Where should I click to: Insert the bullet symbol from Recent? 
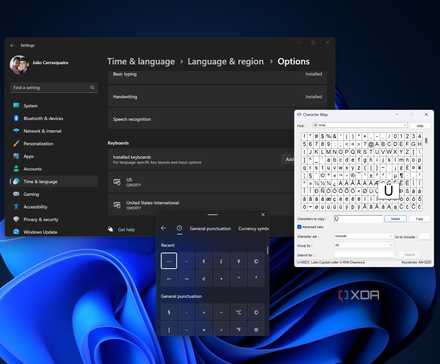pos(221,278)
